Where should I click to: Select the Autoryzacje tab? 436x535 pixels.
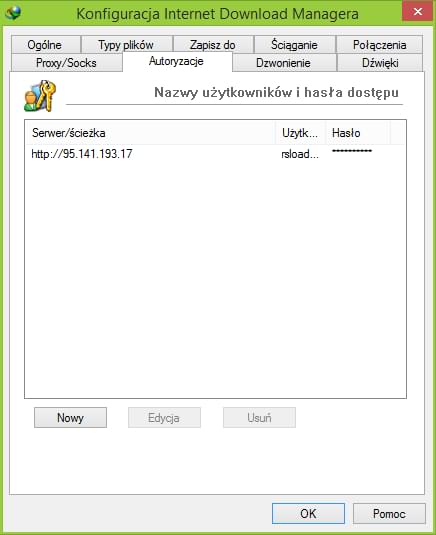[177, 61]
